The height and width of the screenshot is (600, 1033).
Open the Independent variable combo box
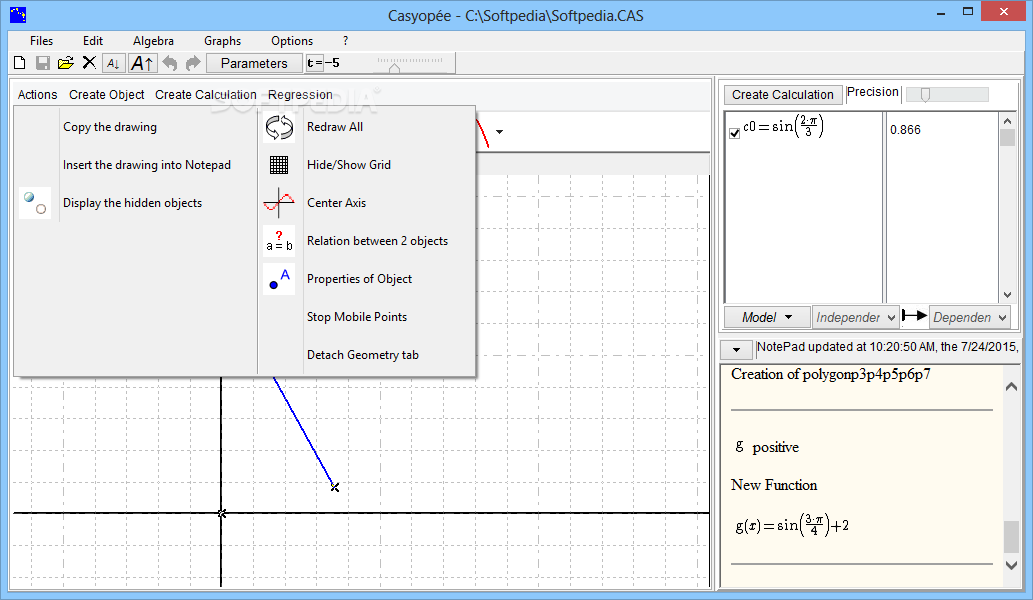pos(856,317)
